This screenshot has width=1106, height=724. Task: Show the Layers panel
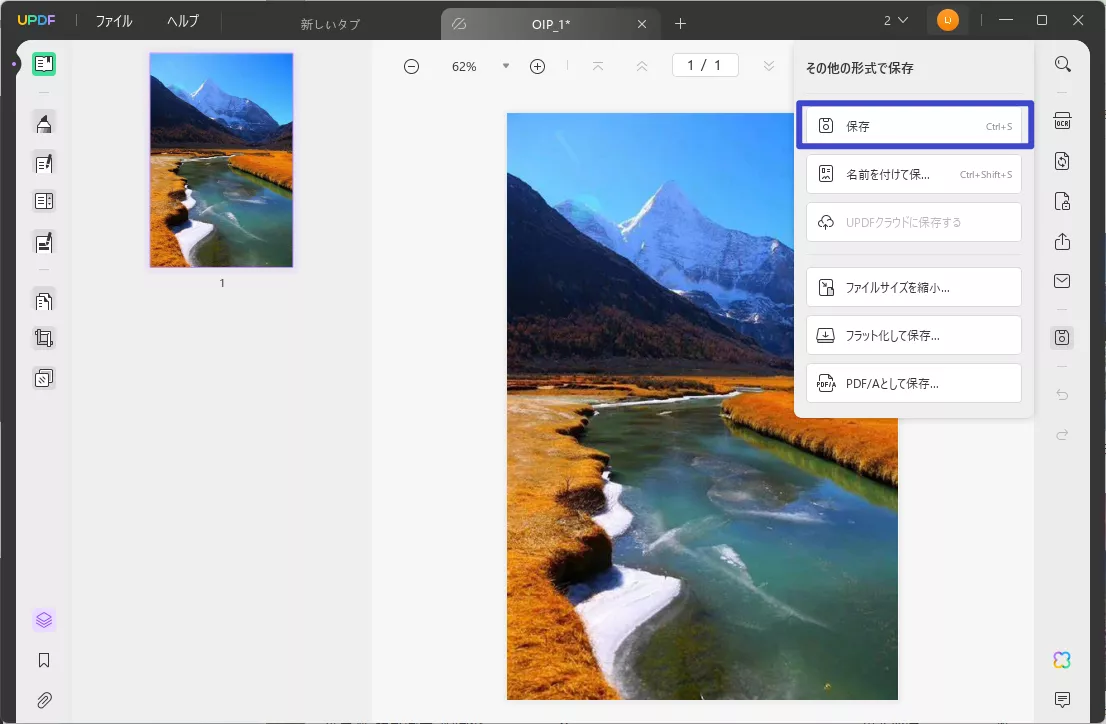[x=44, y=620]
